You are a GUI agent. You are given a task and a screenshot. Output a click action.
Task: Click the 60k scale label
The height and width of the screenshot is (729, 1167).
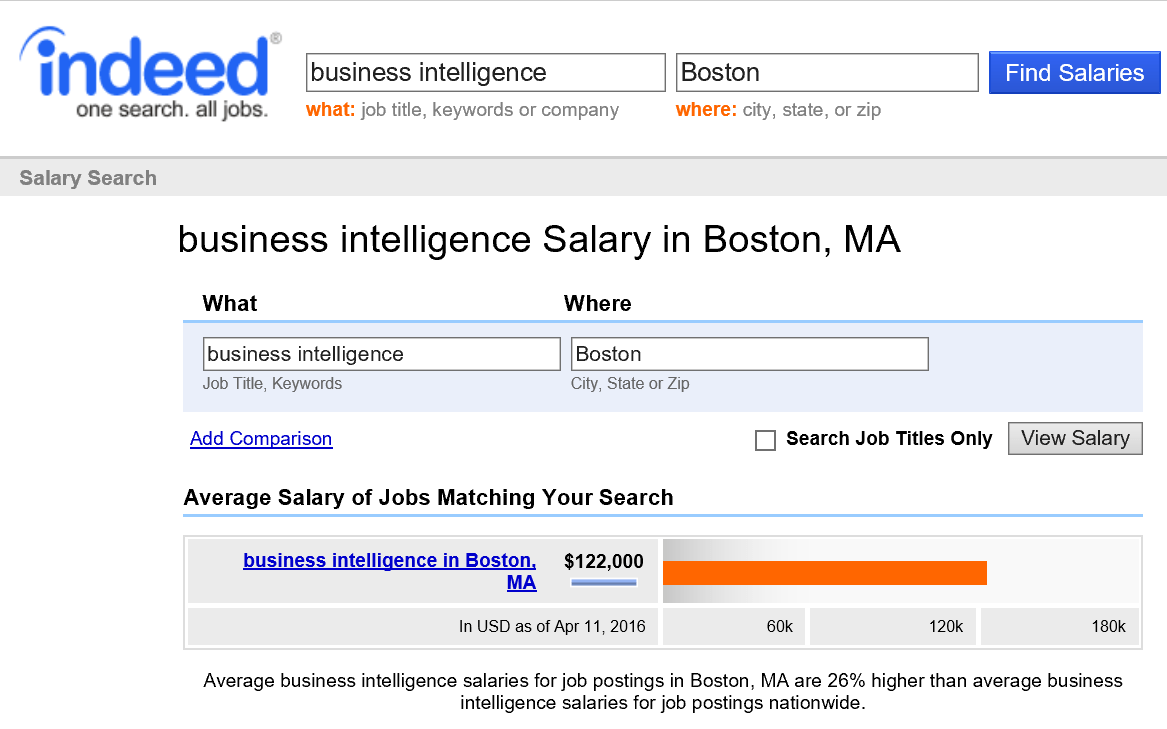(x=779, y=627)
